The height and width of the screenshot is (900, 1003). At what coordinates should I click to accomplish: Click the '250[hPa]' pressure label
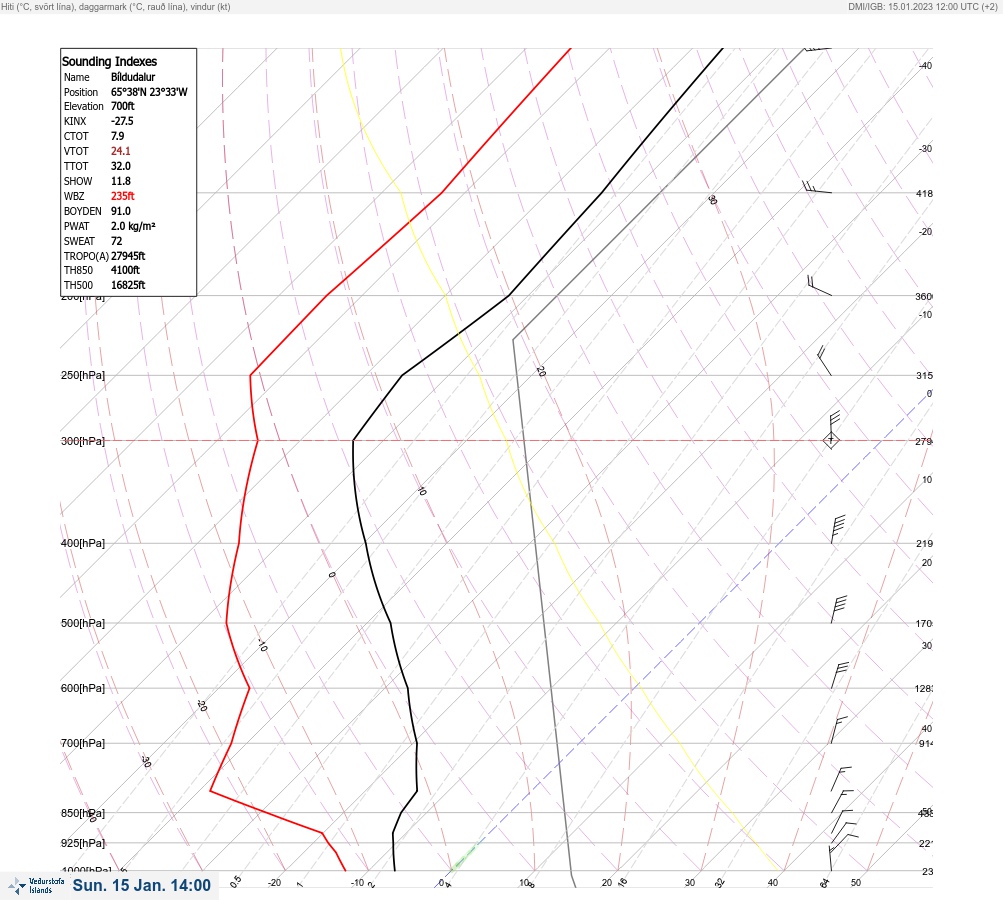point(83,375)
